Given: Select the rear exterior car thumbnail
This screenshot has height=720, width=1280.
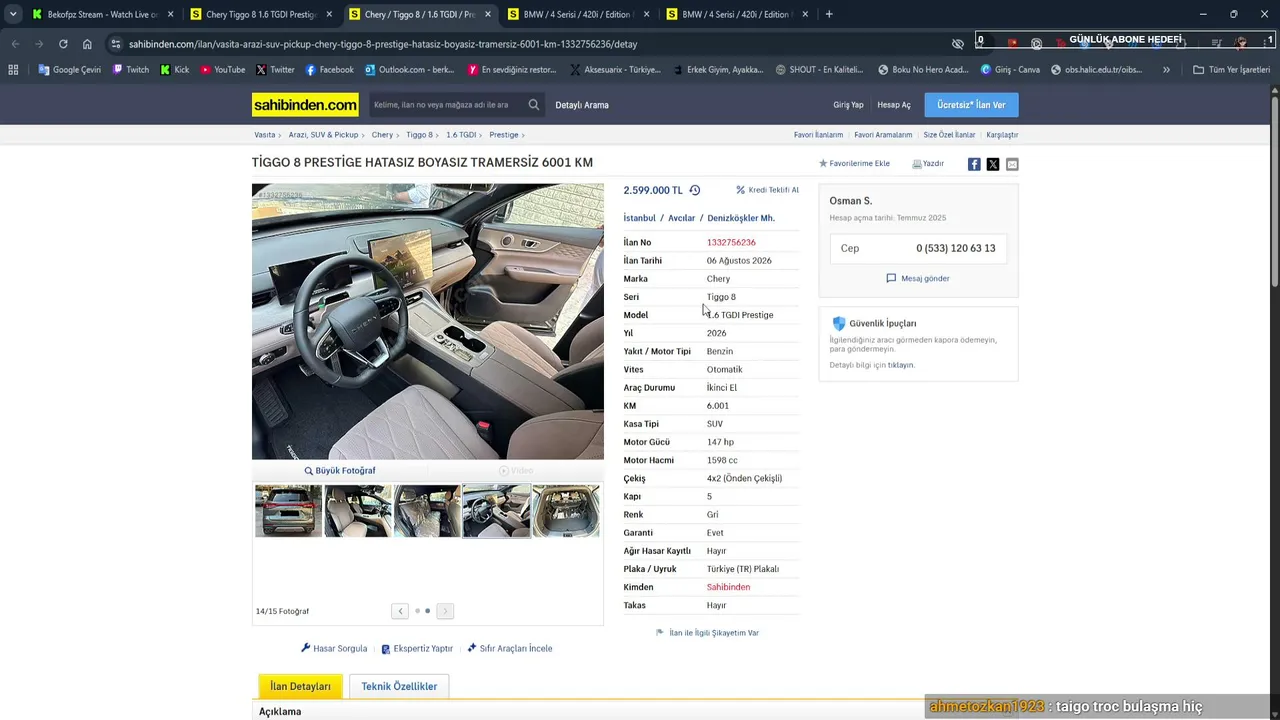Looking at the screenshot, I should tap(288, 511).
